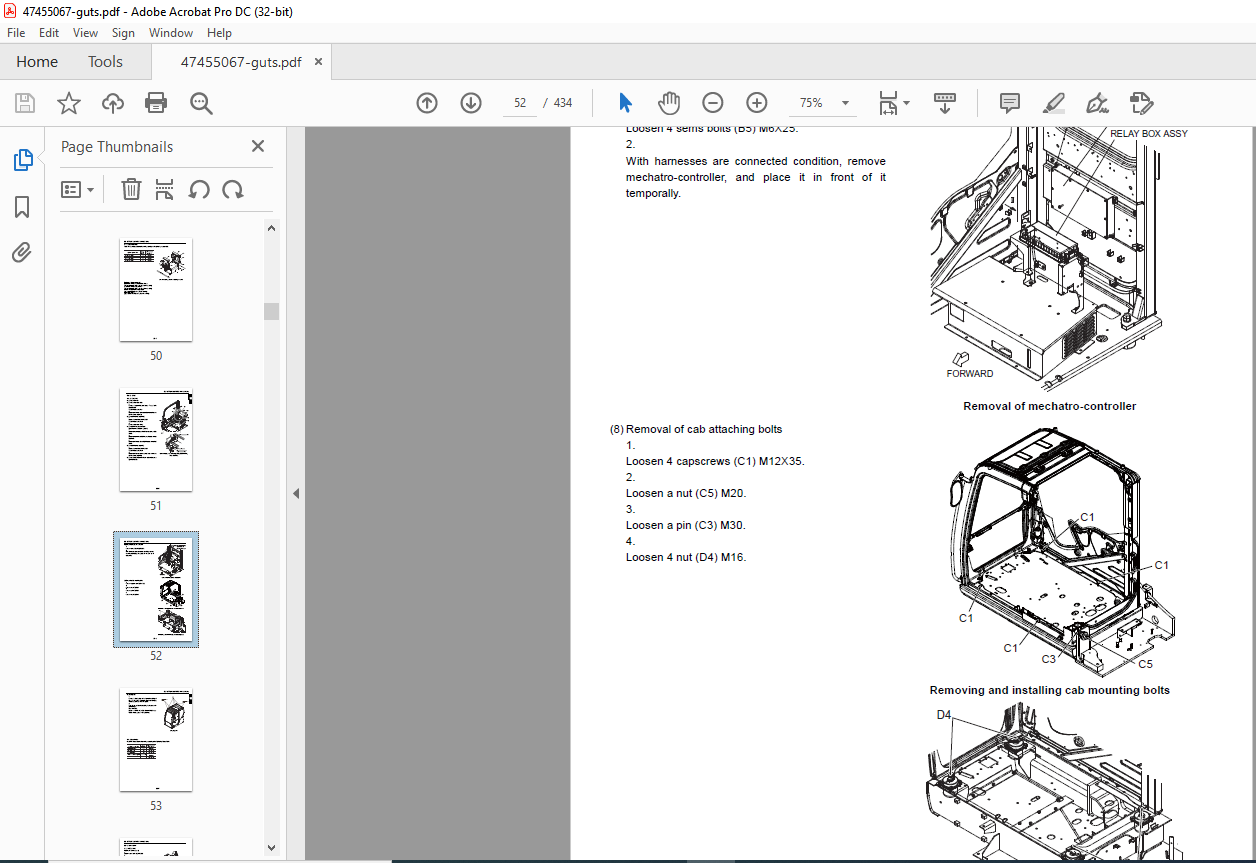Image resolution: width=1256 pixels, height=863 pixels.
Task: Open the View menu
Action: pos(86,33)
